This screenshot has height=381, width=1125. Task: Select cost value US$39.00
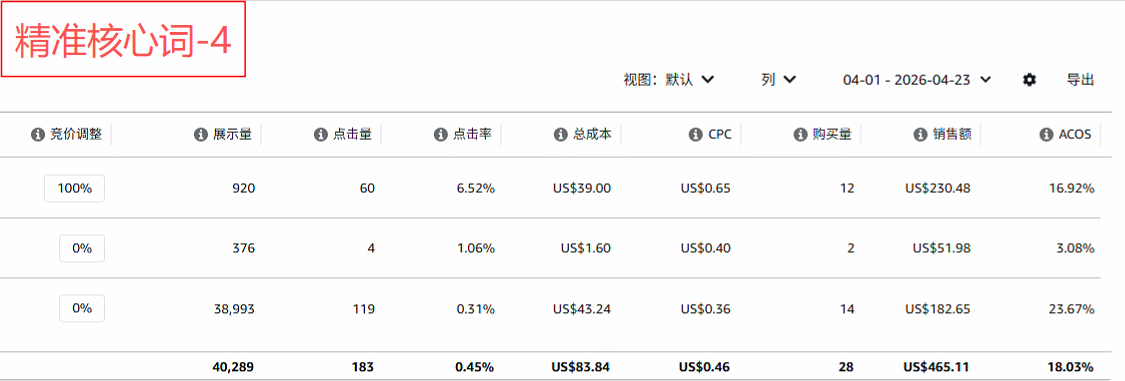582,189
